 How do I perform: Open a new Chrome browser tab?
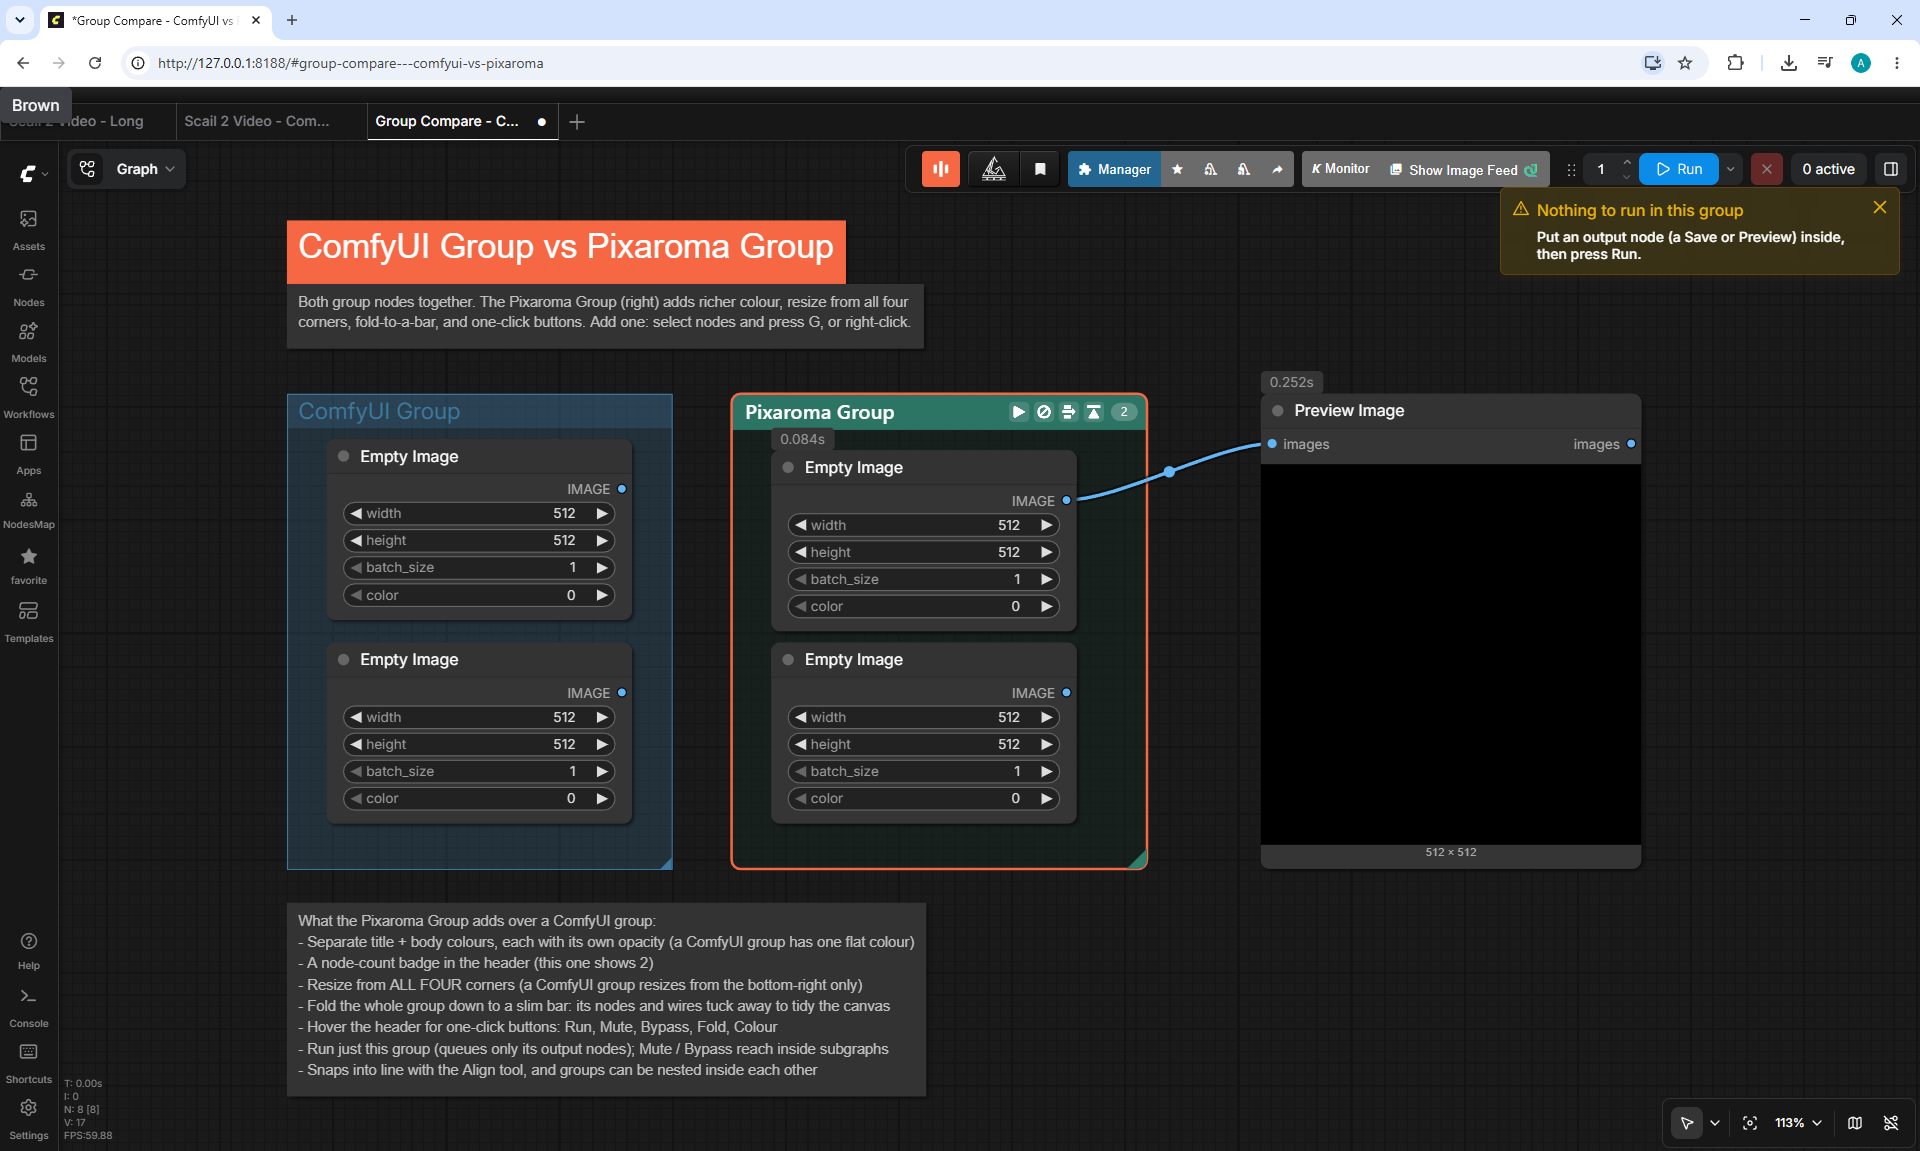[292, 20]
